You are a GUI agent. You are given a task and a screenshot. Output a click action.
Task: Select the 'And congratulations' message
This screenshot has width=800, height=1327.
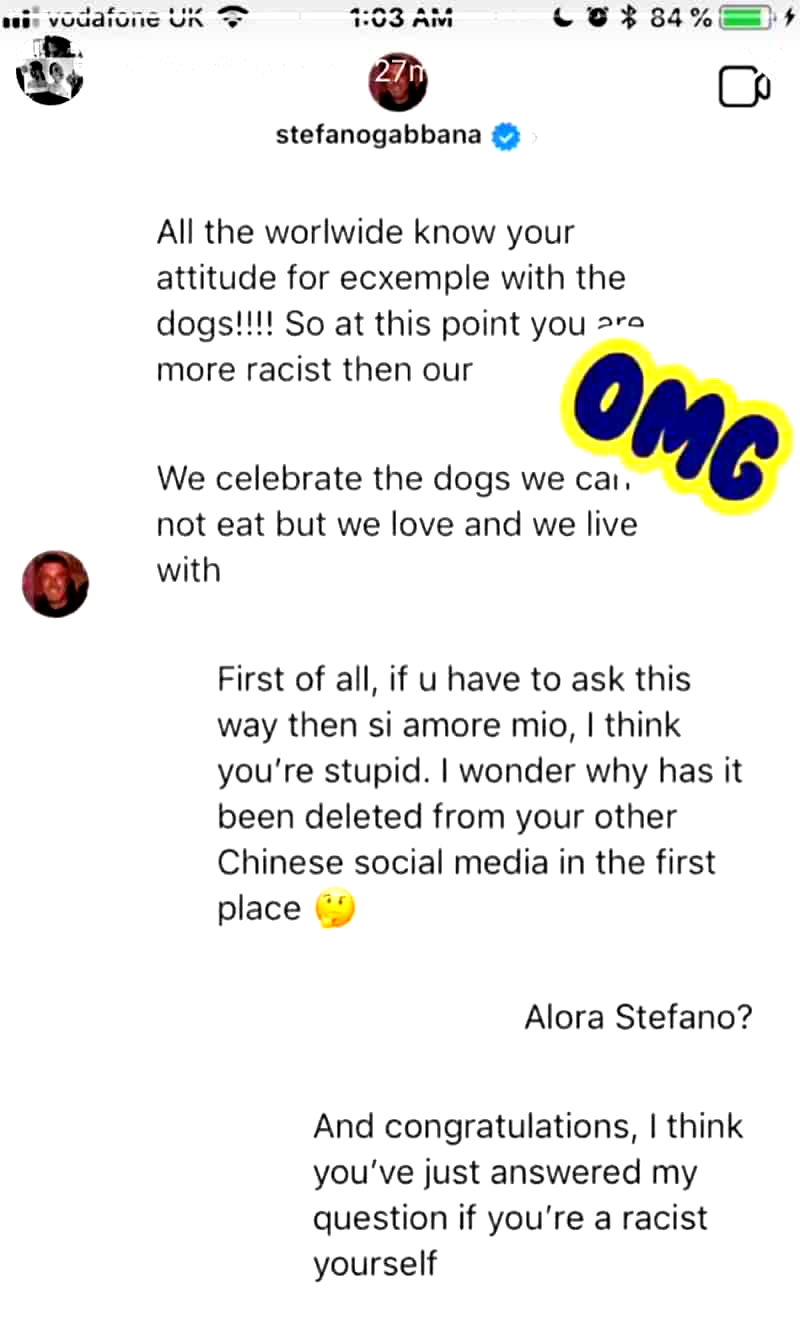pyautogui.click(x=528, y=1194)
